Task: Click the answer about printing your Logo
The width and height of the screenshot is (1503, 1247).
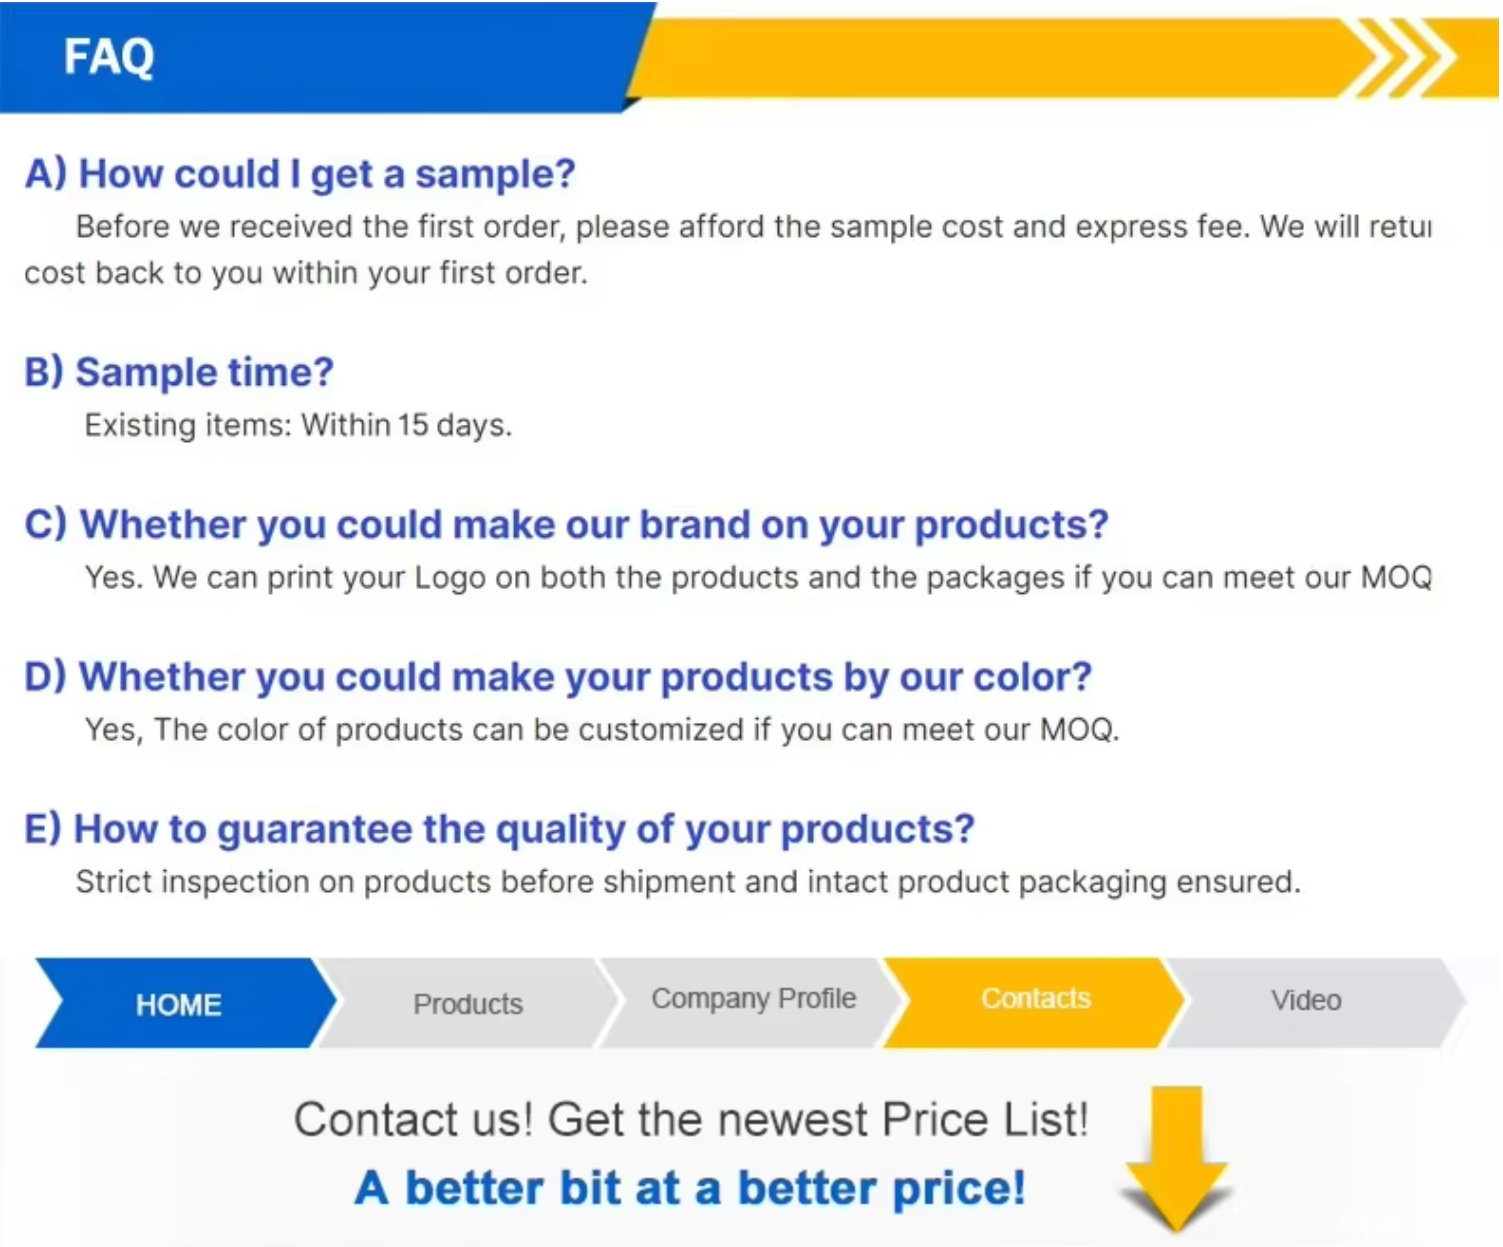Action: (x=758, y=578)
